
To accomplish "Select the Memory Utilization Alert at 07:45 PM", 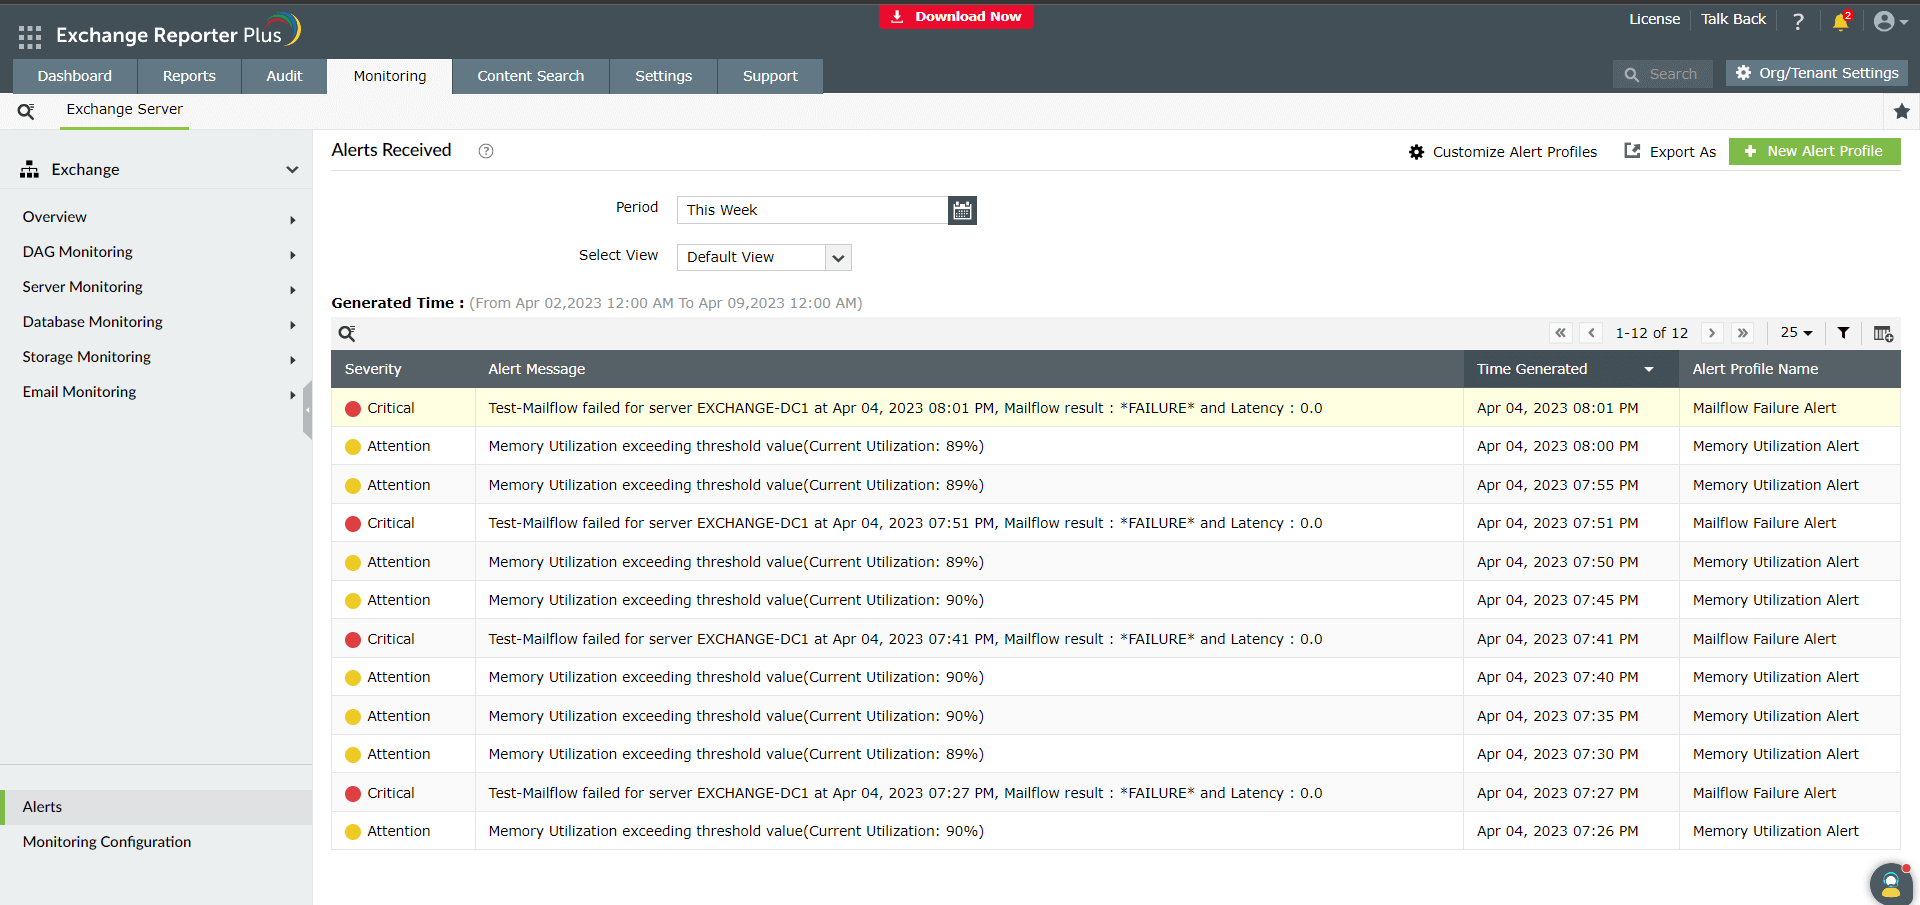I will (1775, 600).
